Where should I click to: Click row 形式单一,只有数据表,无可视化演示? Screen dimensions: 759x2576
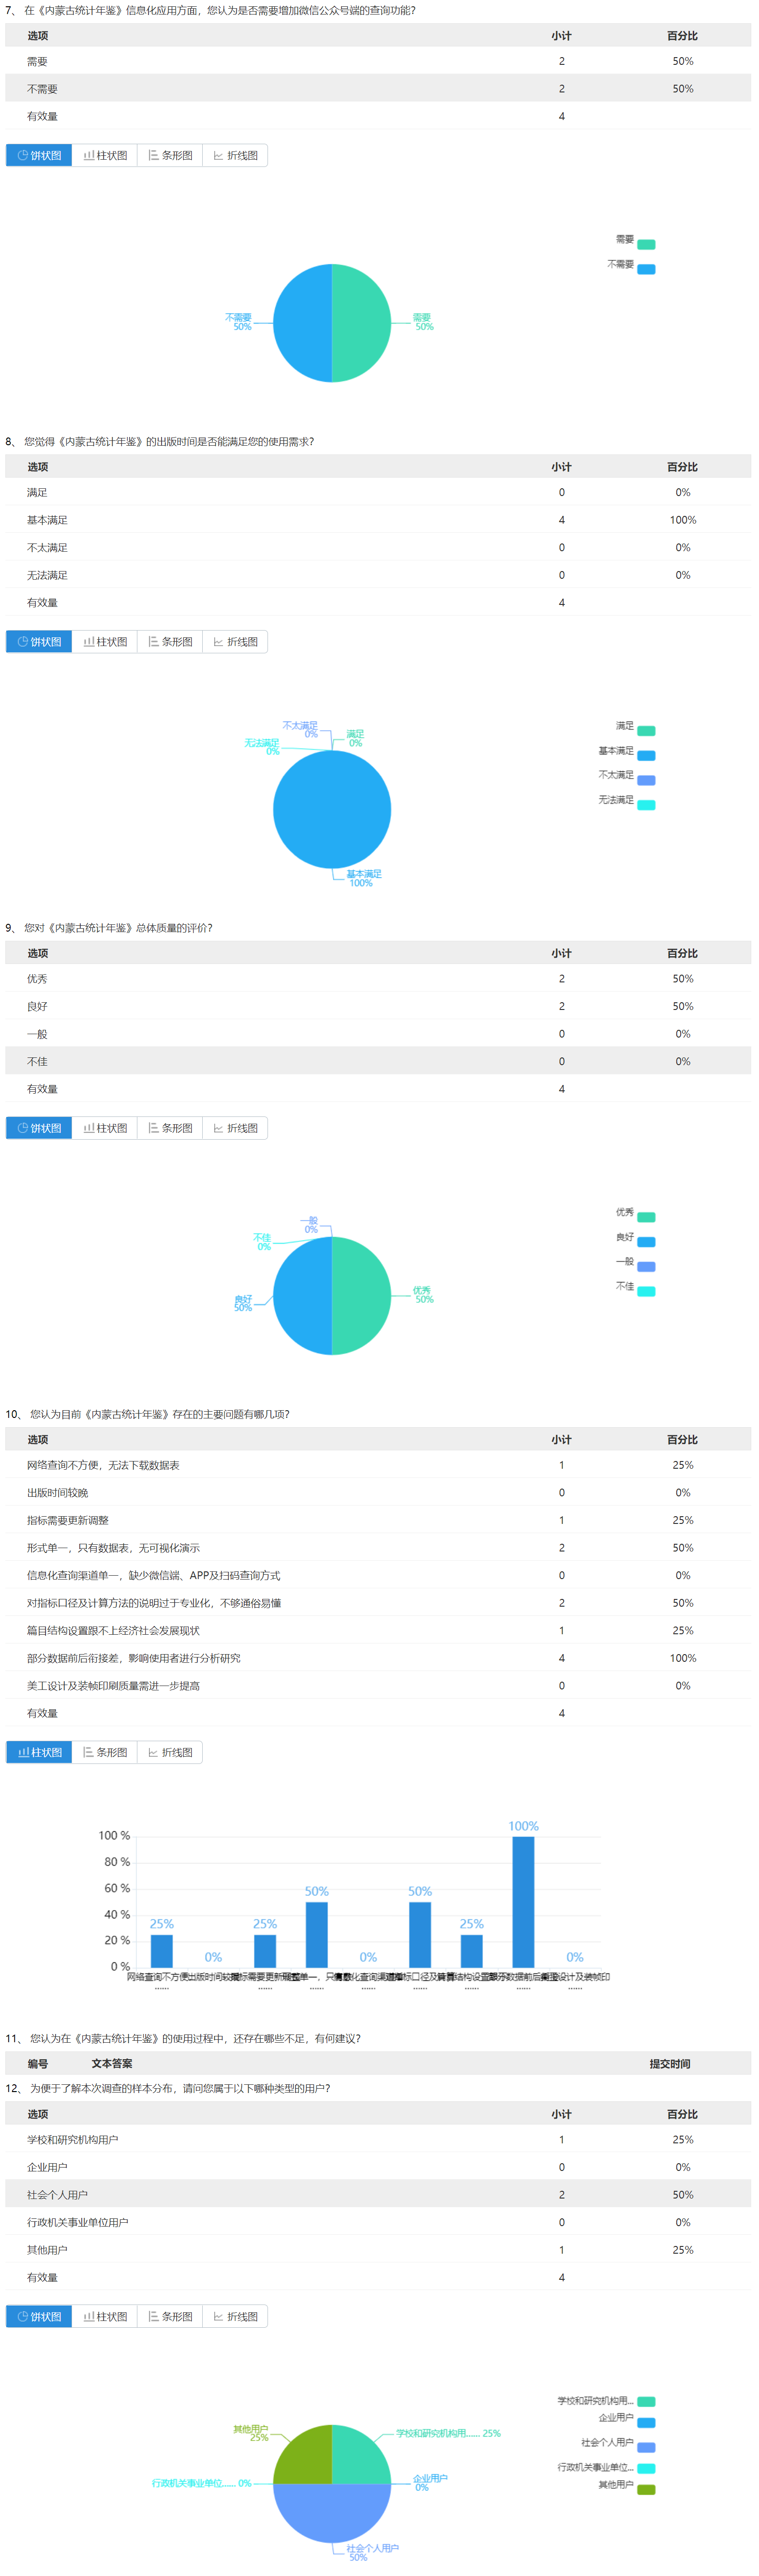[x=378, y=1548]
